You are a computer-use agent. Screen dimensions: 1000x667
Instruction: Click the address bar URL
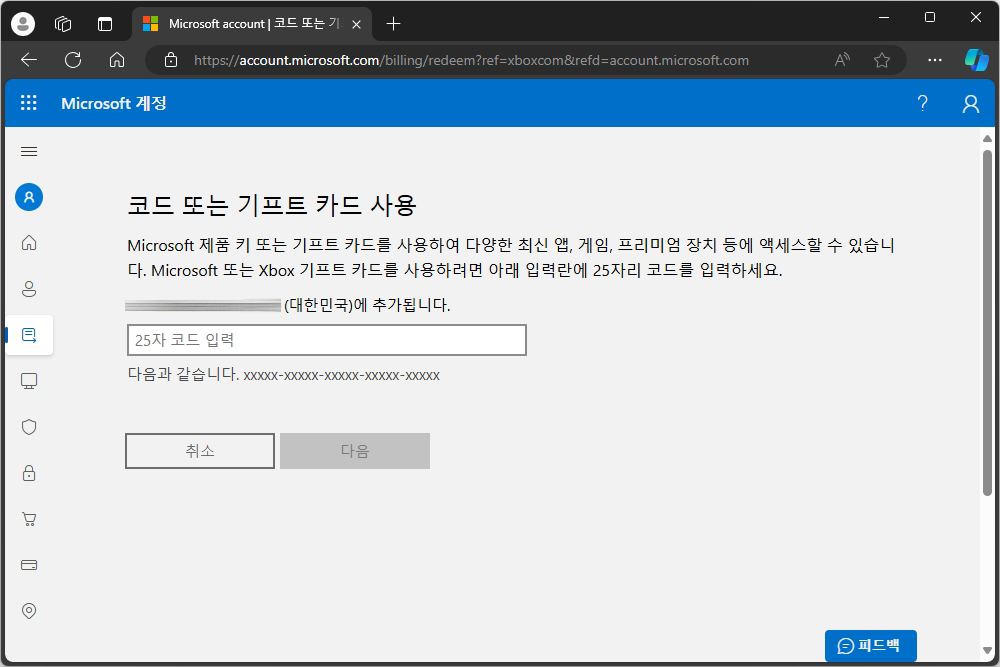click(471, 60)
